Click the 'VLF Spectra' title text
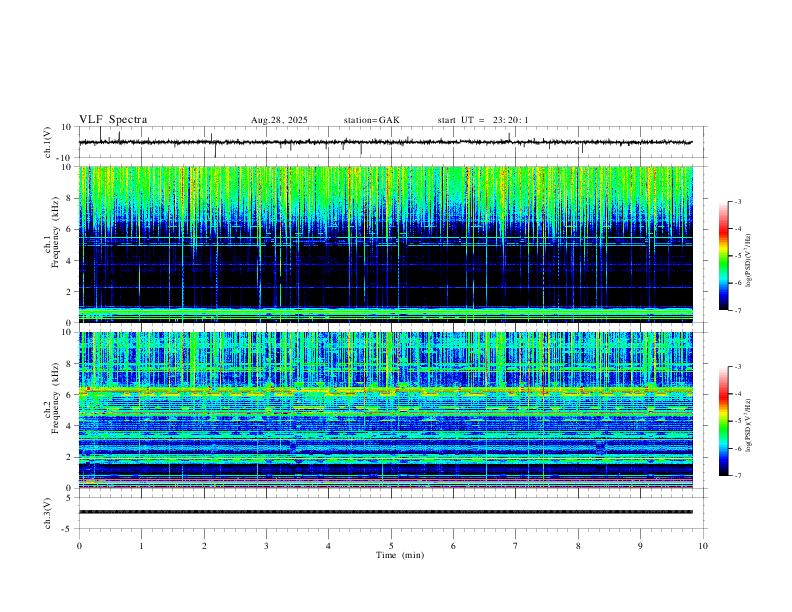Screen dimensions: 792x612 pos(113,120)
